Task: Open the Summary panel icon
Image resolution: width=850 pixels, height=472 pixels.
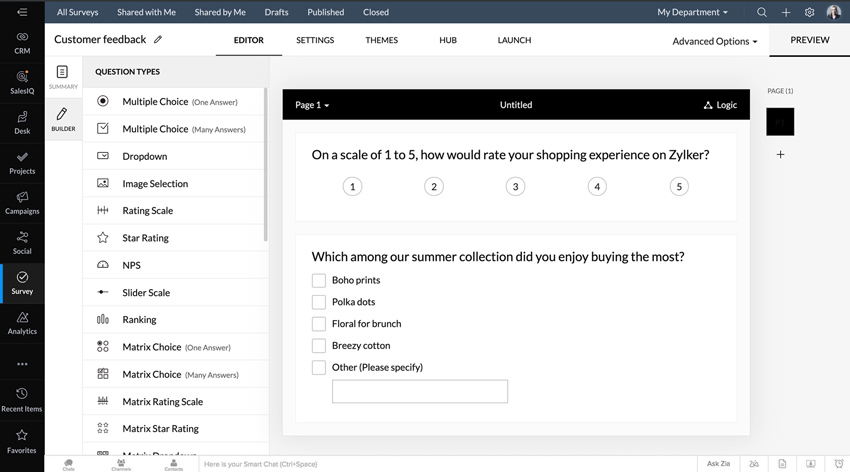Action: point(62,77)
